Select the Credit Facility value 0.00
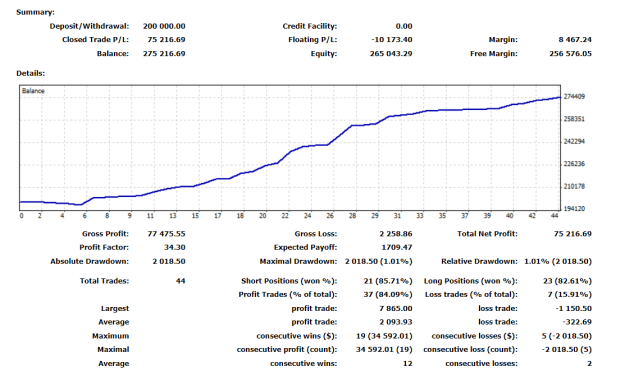This screenshot has height=371, width=625. point(404,26)
